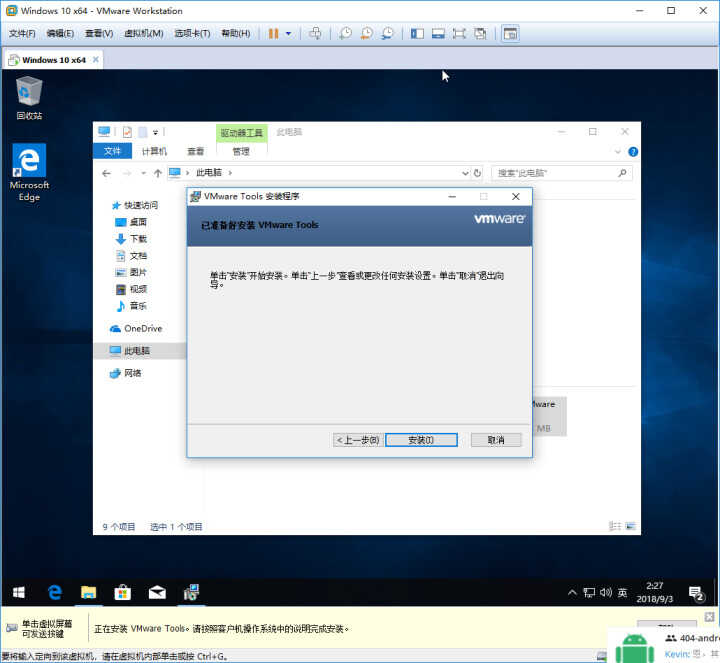Refresh the Explorer view

[478, 173]
